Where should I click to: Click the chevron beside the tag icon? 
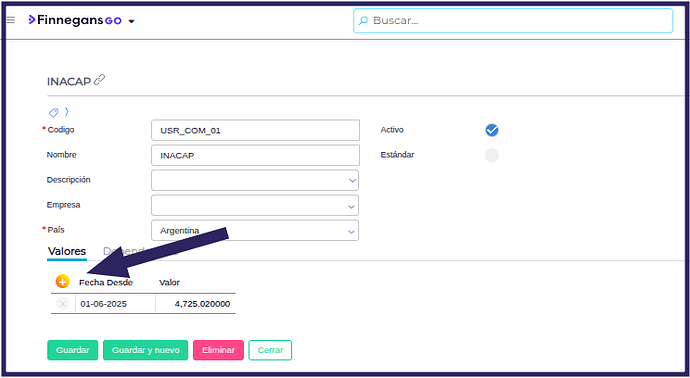click(x=66, y=112)
